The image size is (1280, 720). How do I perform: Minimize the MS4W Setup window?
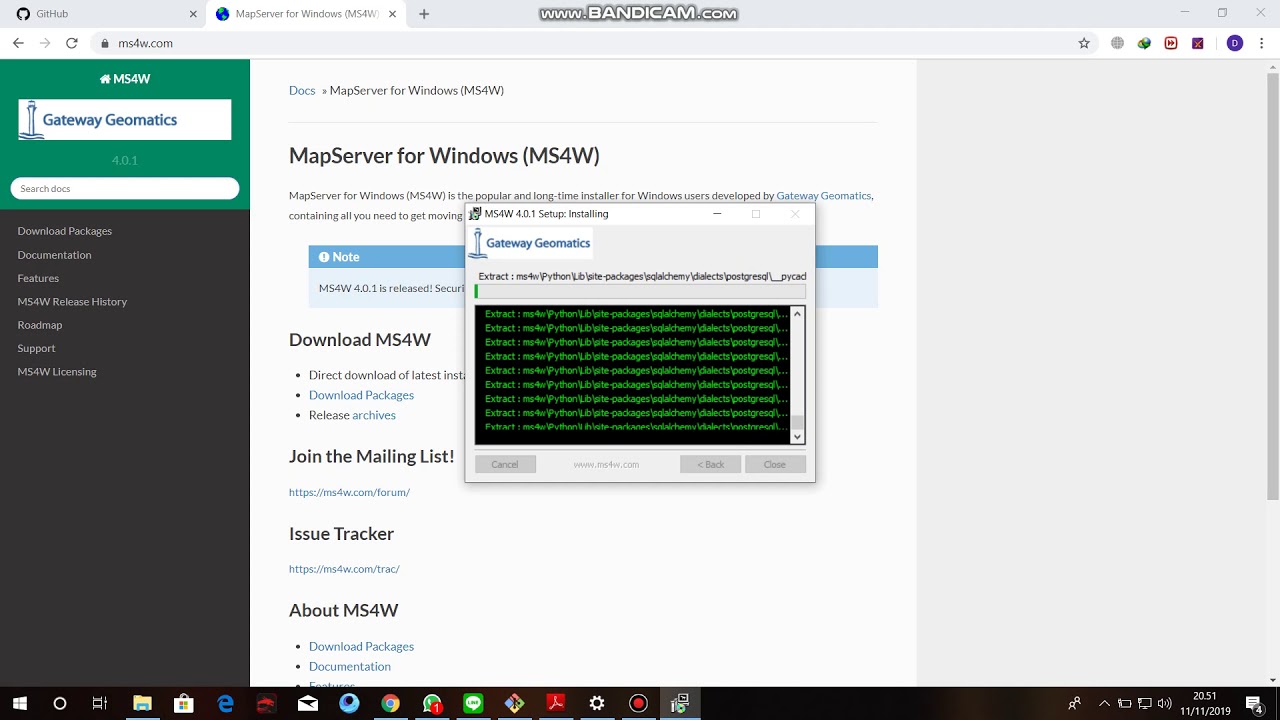click(717, 214)
